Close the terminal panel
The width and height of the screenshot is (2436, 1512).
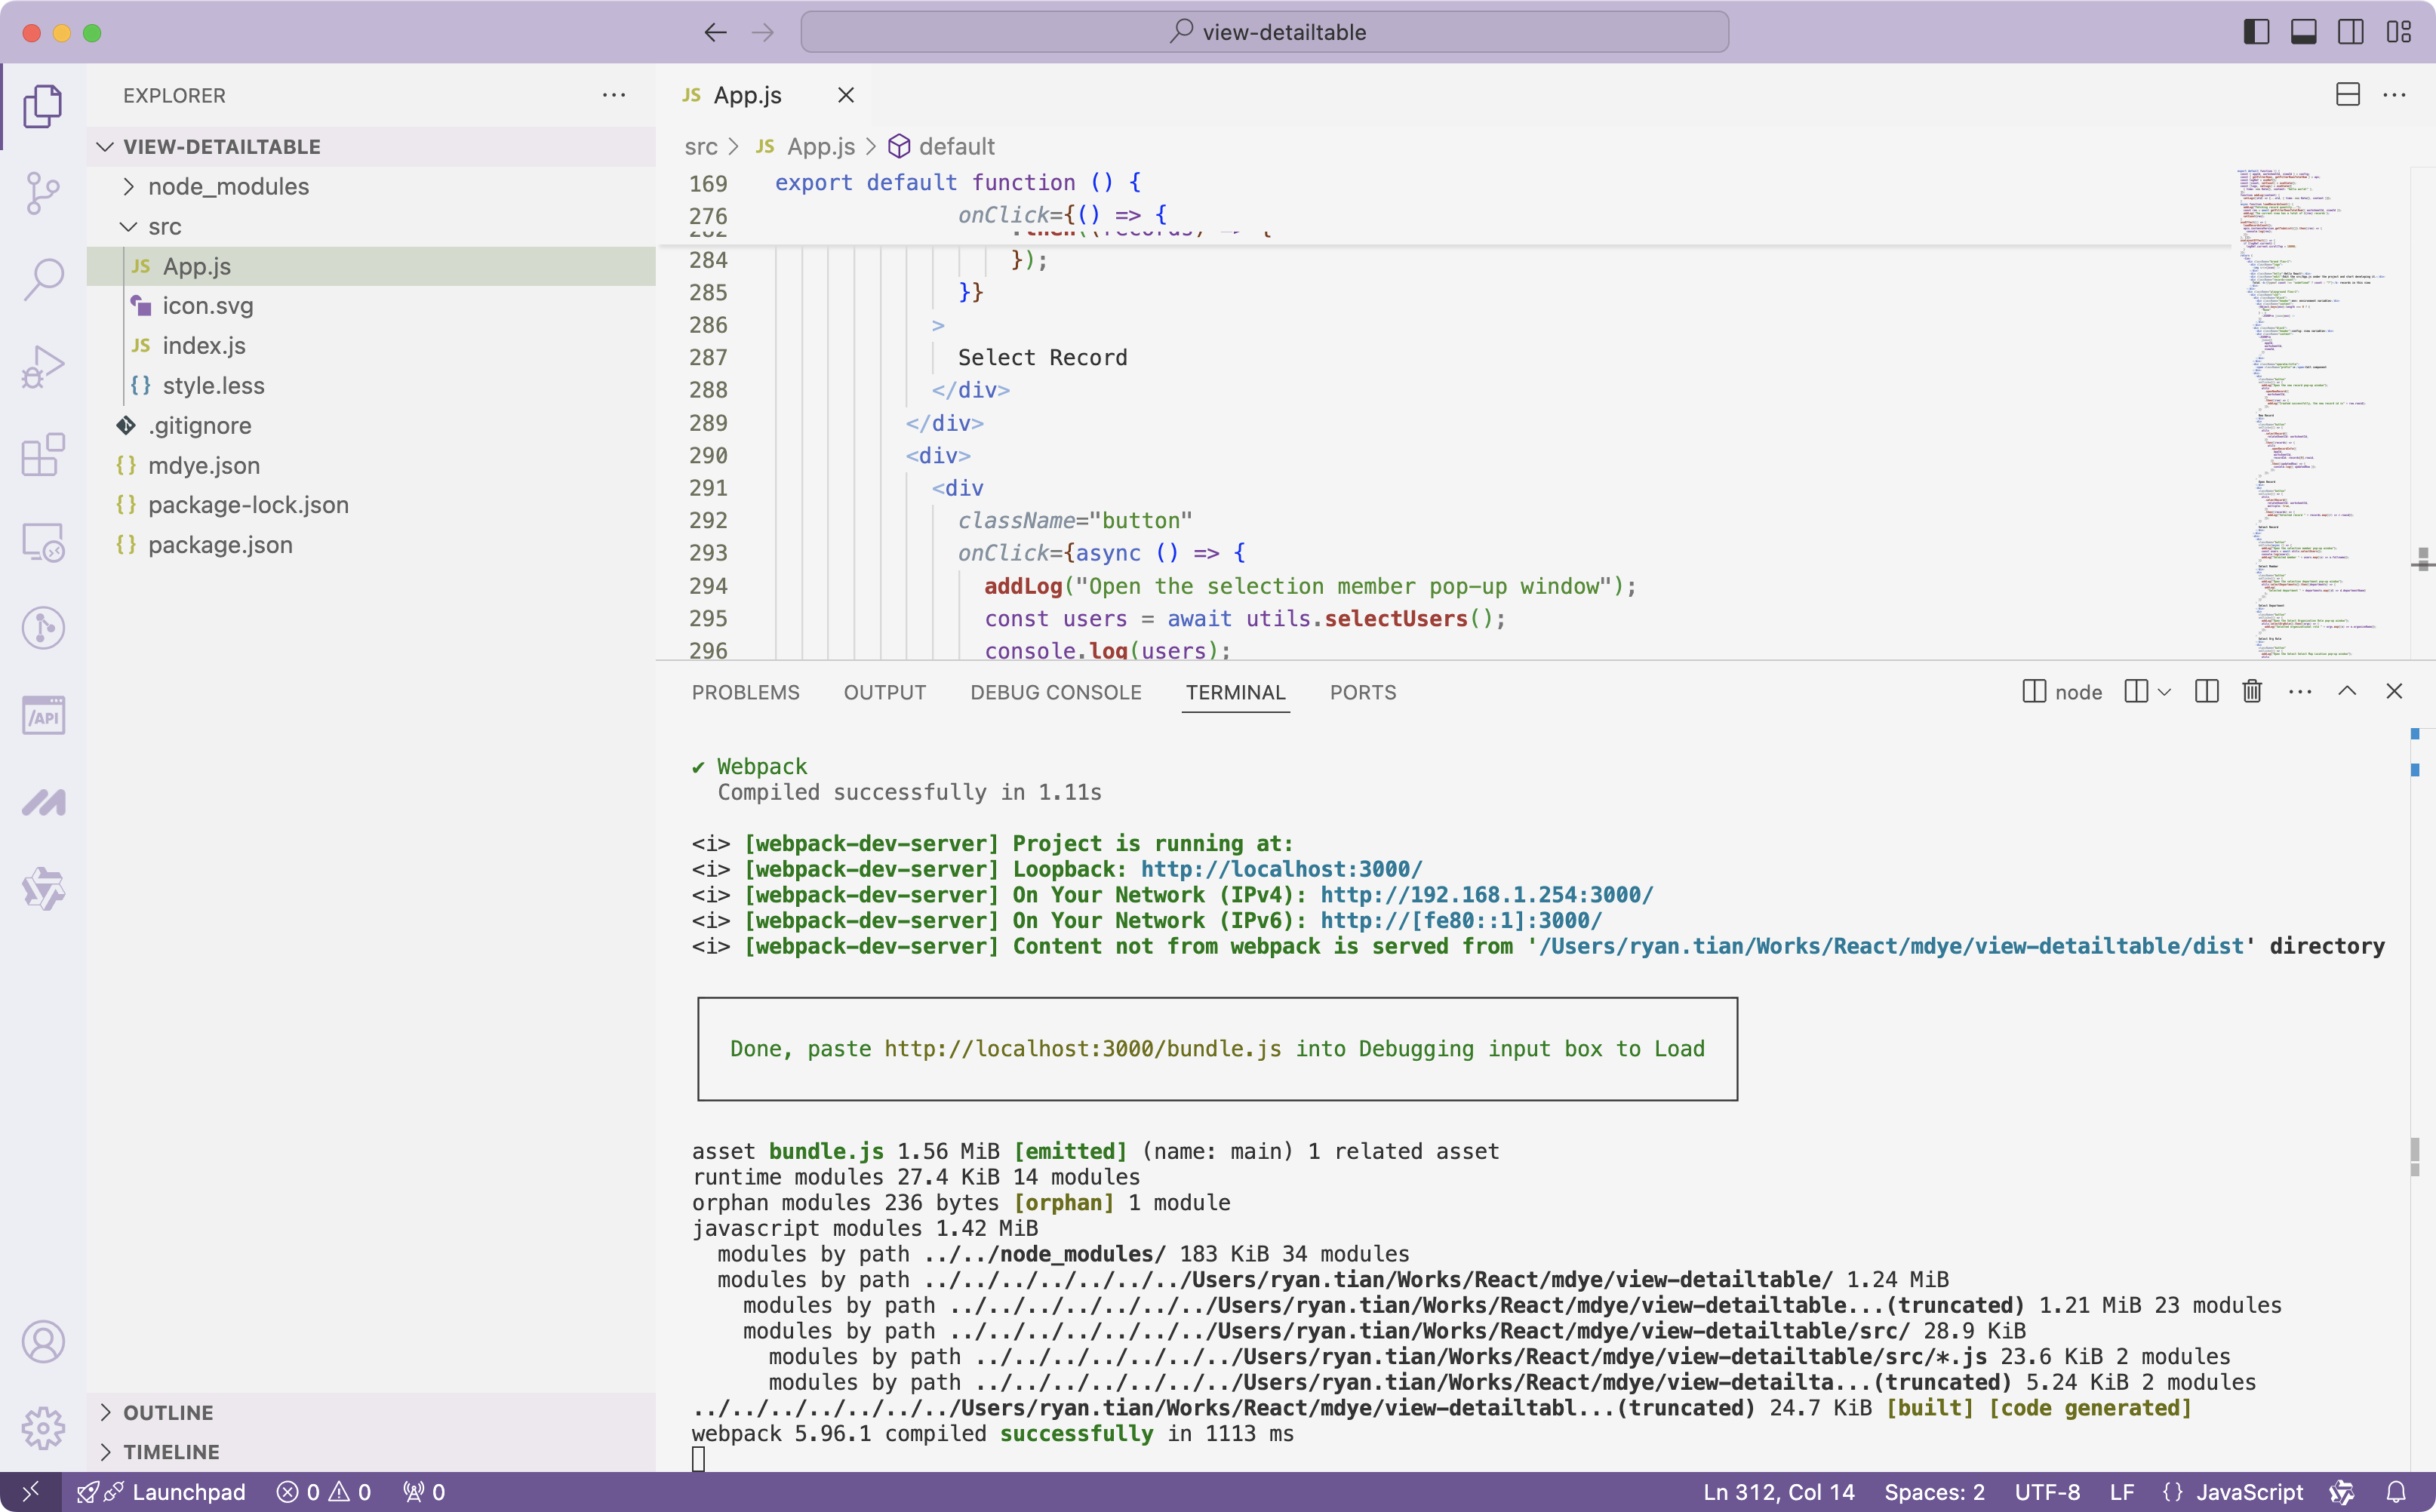(2394, 691)
